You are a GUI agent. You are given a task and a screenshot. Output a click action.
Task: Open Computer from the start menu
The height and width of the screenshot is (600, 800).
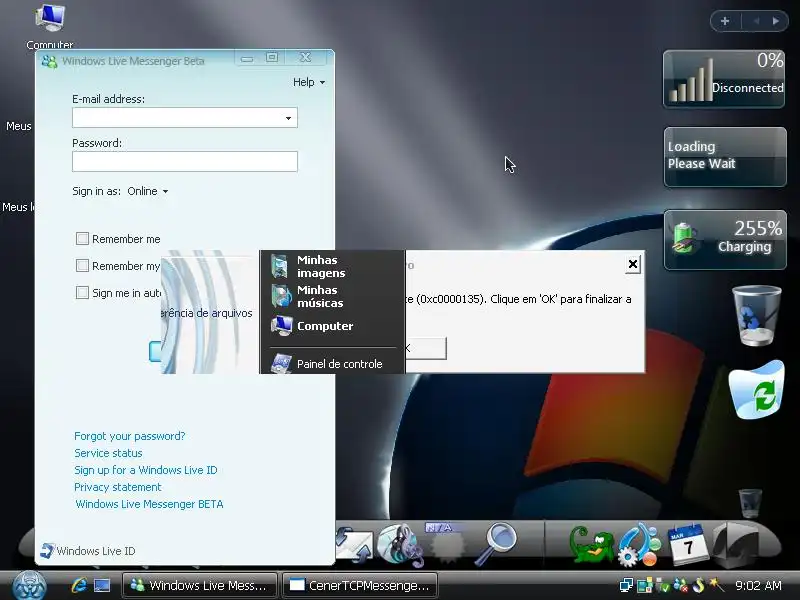click(x=312, y=326)
